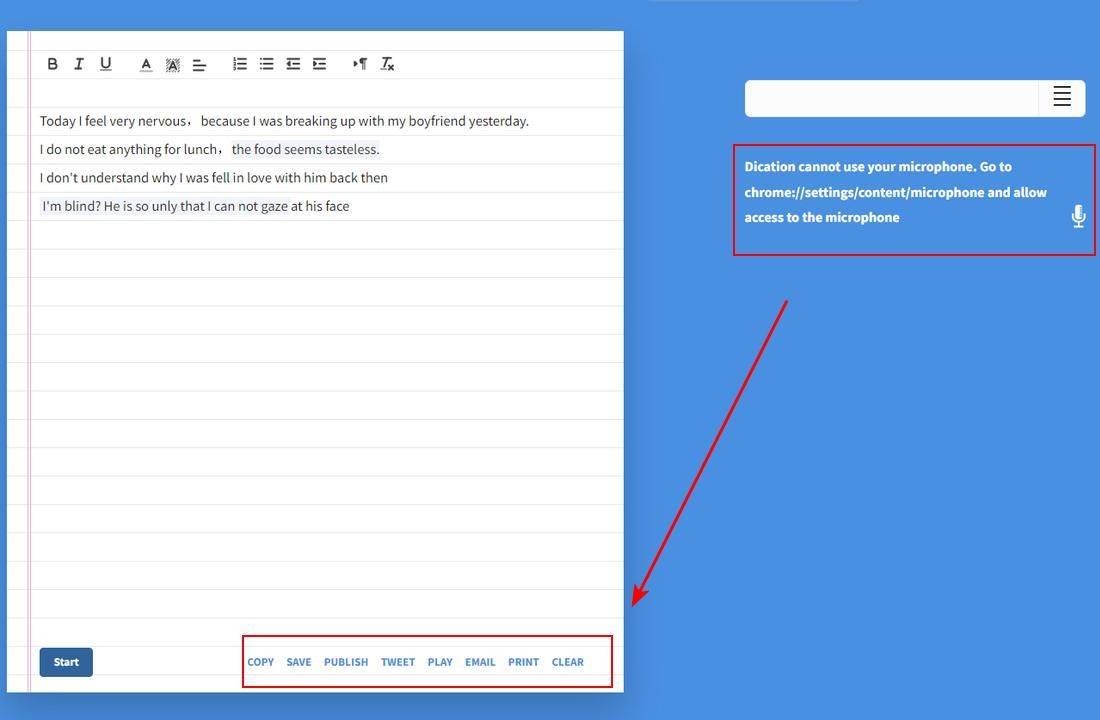
Task: Click the TWEET link
Action: [x=398, y=662]
